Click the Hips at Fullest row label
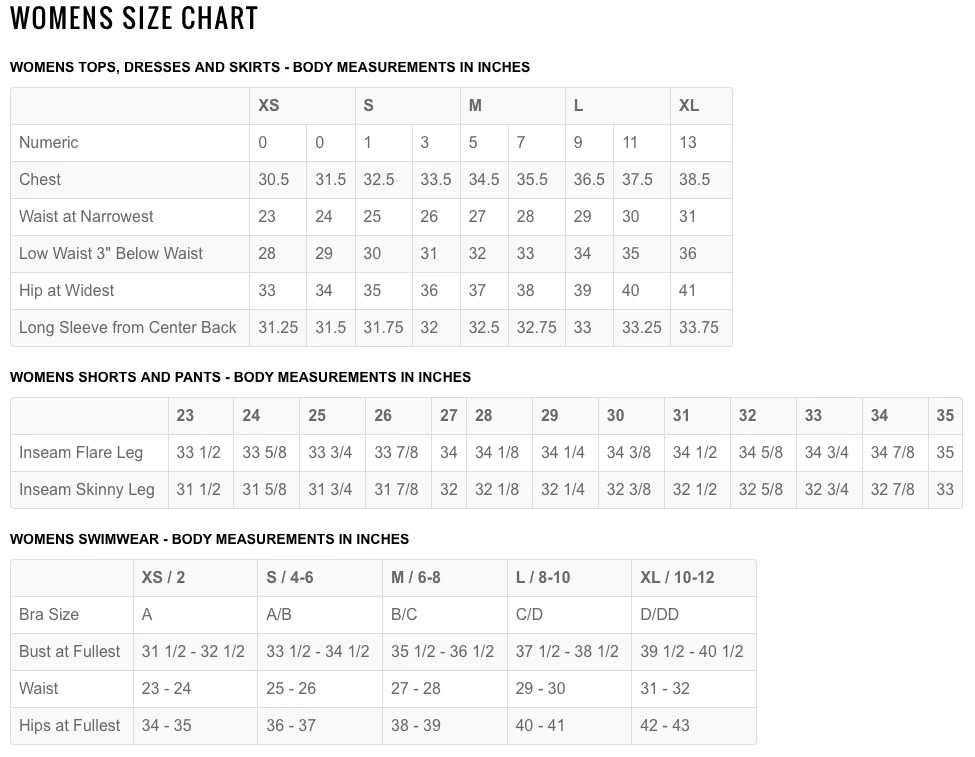The width and height of the screenshot is (975, 757). tap(69, 726)
